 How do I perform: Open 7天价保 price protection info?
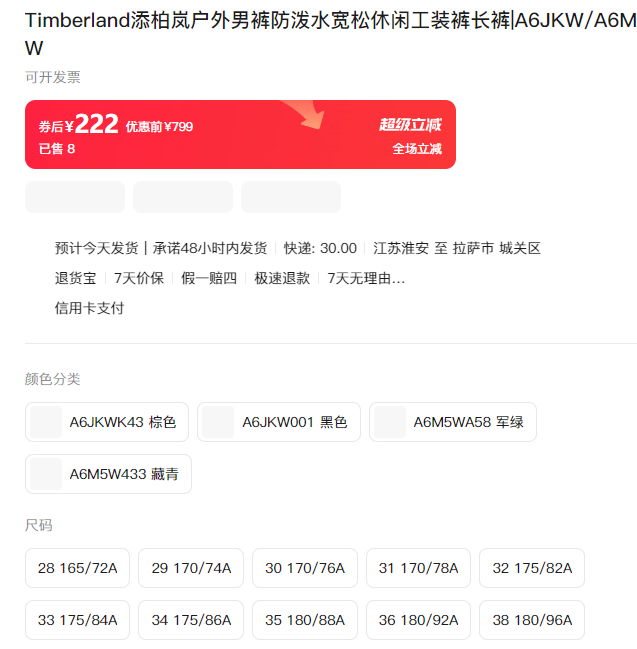pos(139,278)
